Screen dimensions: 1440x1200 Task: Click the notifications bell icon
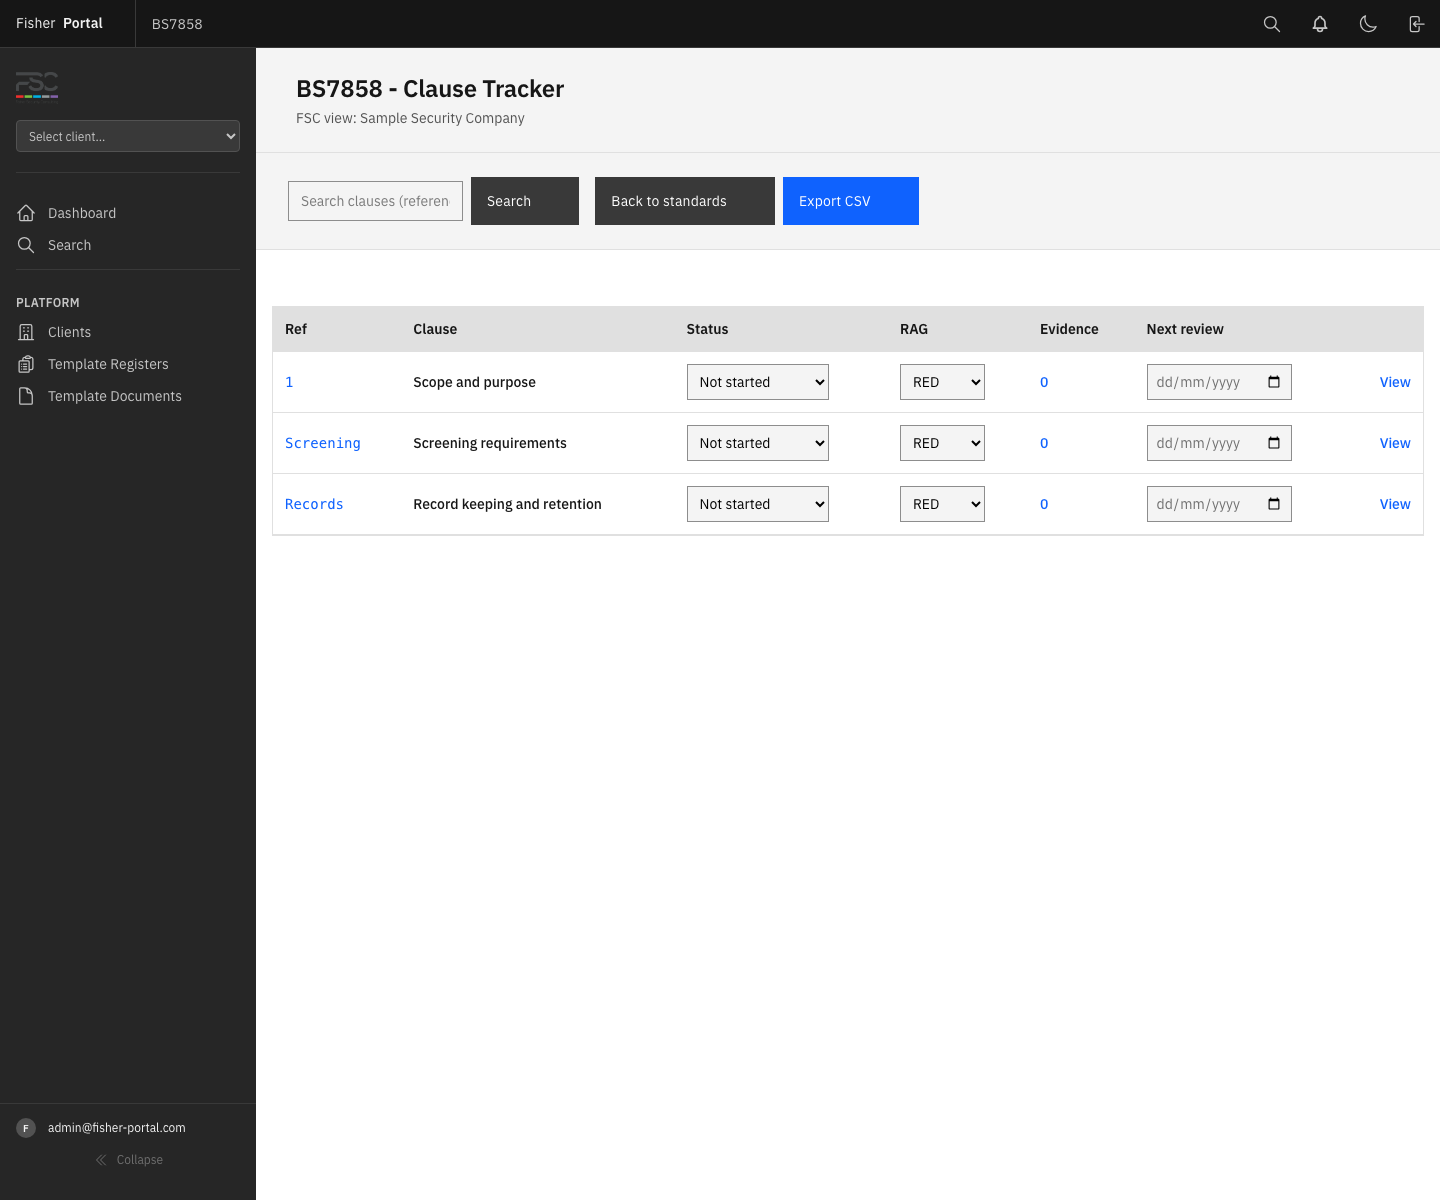tap(1319, 23)
